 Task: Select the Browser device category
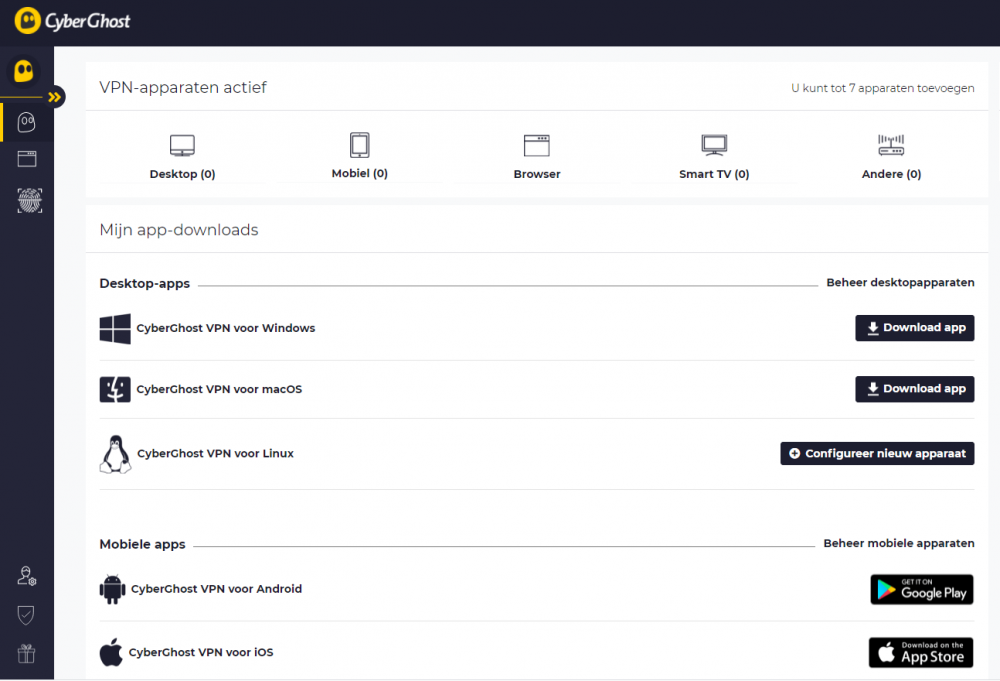pyautogui.click(x=537, y=157)
